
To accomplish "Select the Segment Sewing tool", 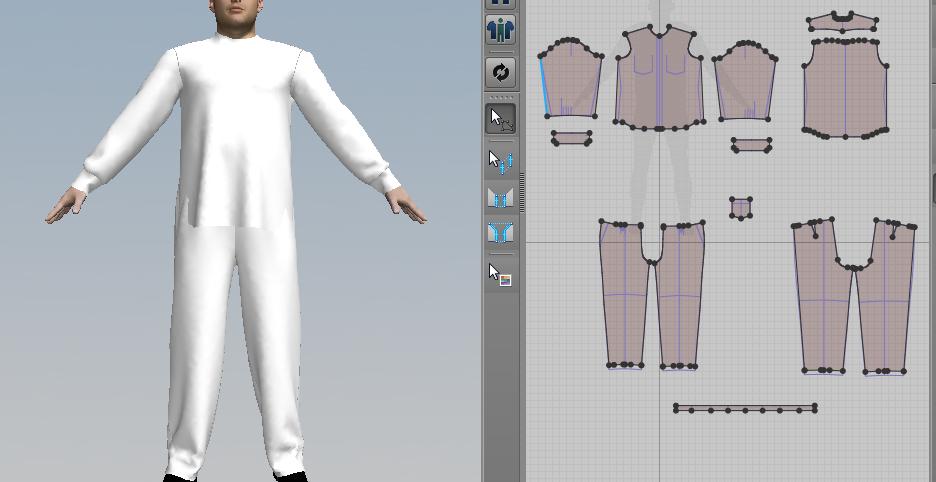I will (x=500, y=197).
